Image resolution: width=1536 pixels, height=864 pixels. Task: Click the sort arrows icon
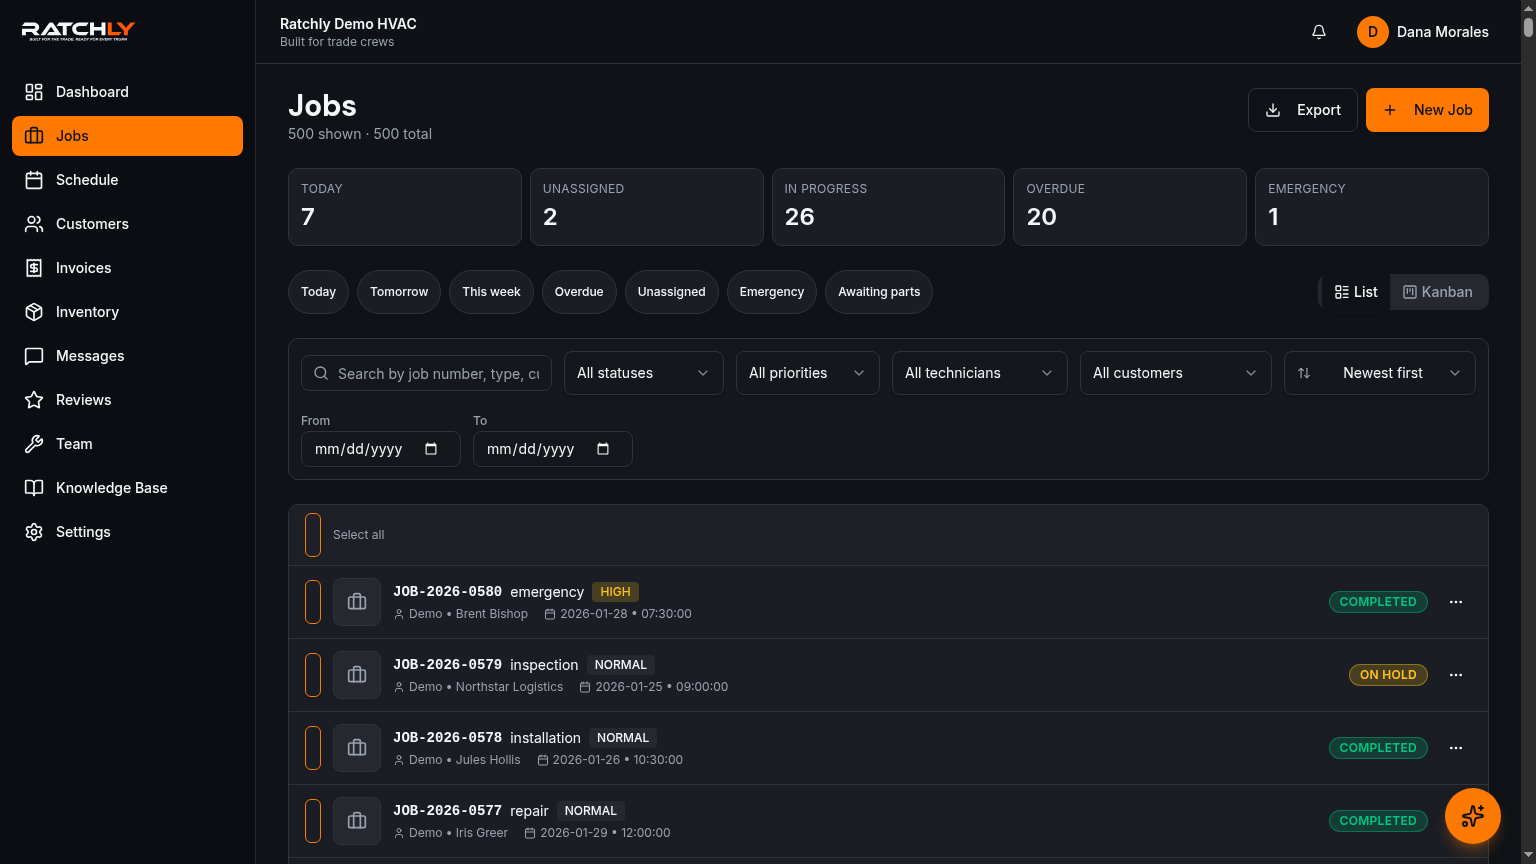pos(1304,373)
